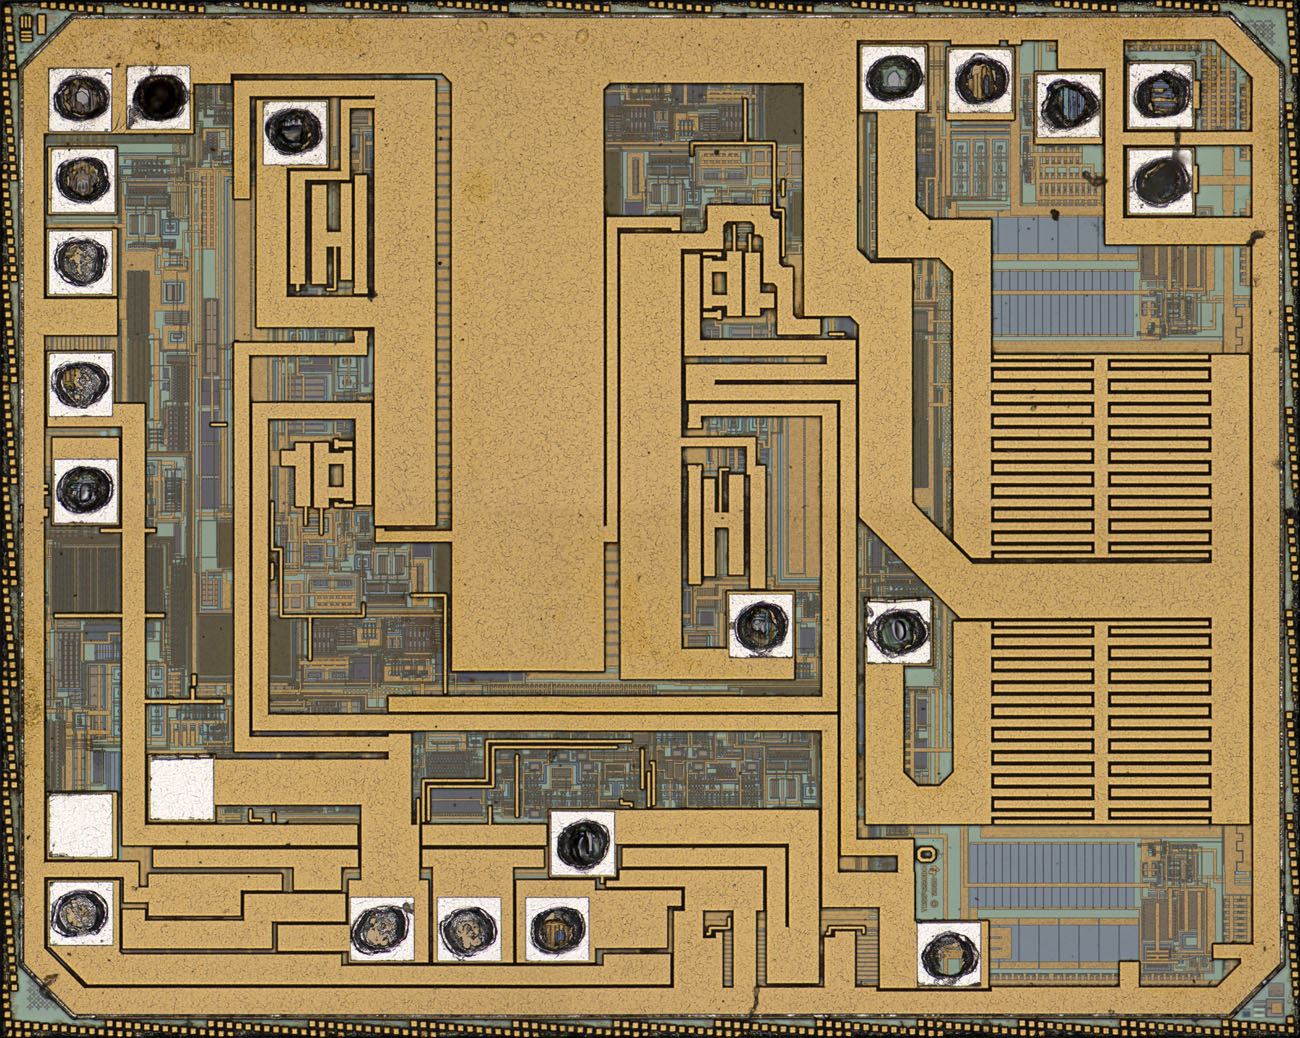Viewport: 1300px width, 1038px height.
Task: Click the upper comb-finger power transistor array
Action: 1100,455
